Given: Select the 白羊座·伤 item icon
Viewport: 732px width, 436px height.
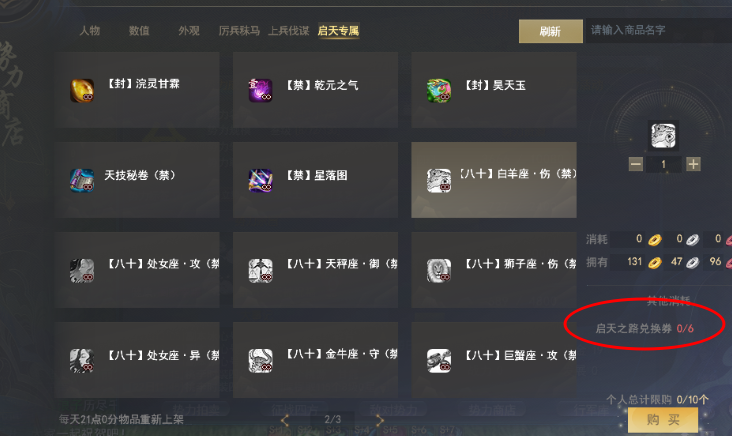Looking at the screenshot, I should (x=439, y=180).
